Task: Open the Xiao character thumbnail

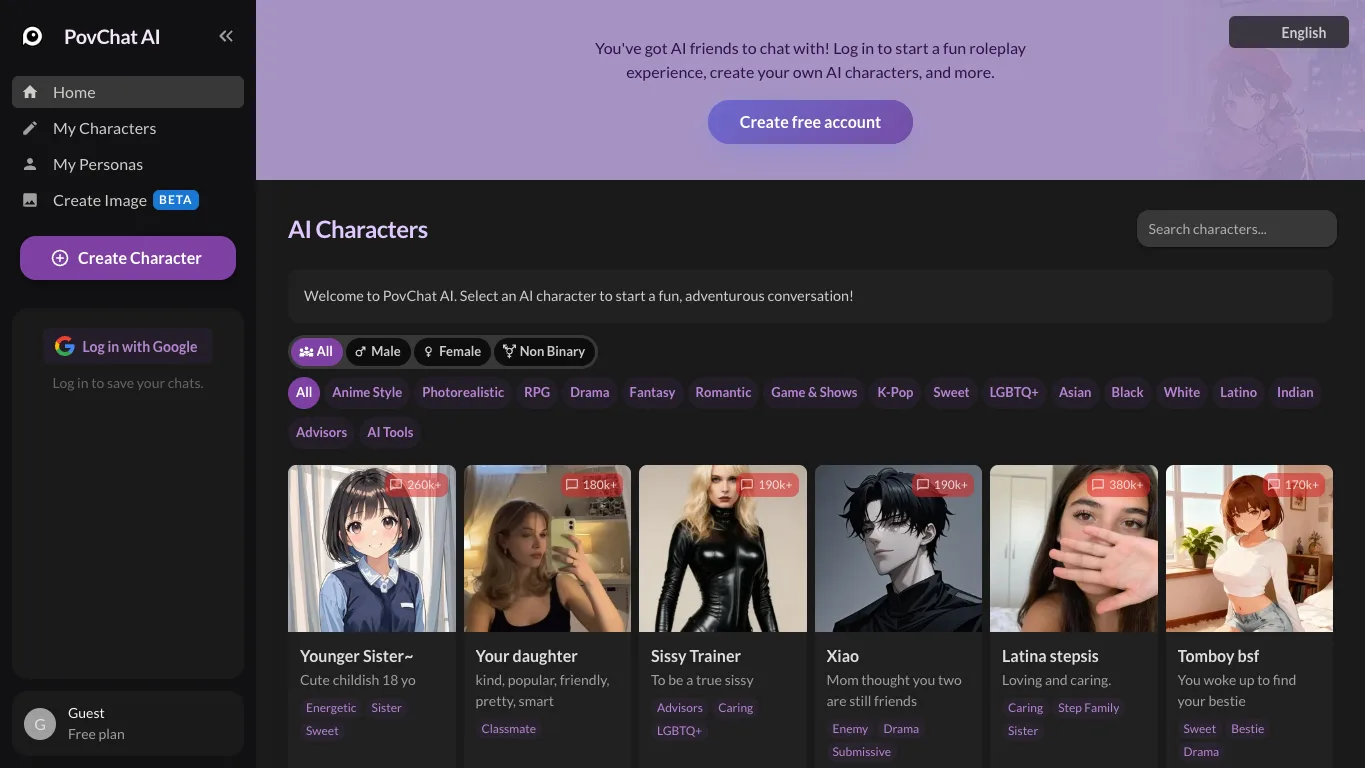Action: coord(898,548)
